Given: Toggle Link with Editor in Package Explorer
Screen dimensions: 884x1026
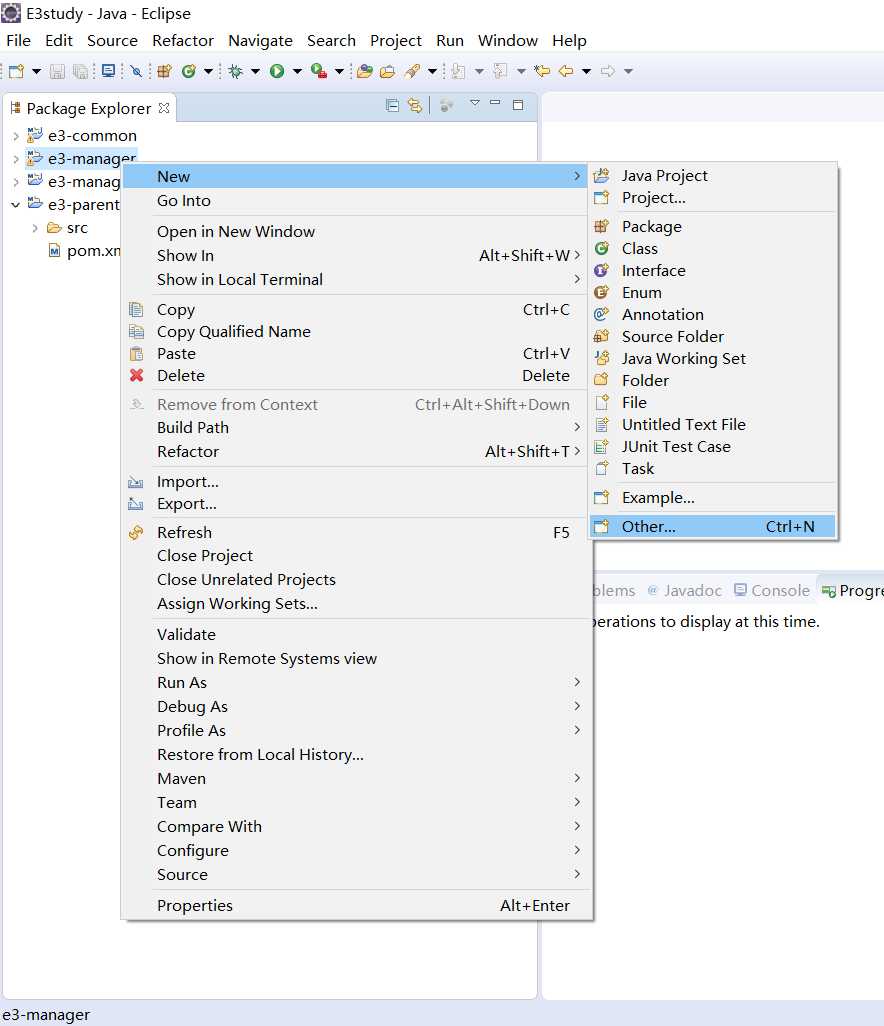Looking at the screenshot, I should pos(415,105).
